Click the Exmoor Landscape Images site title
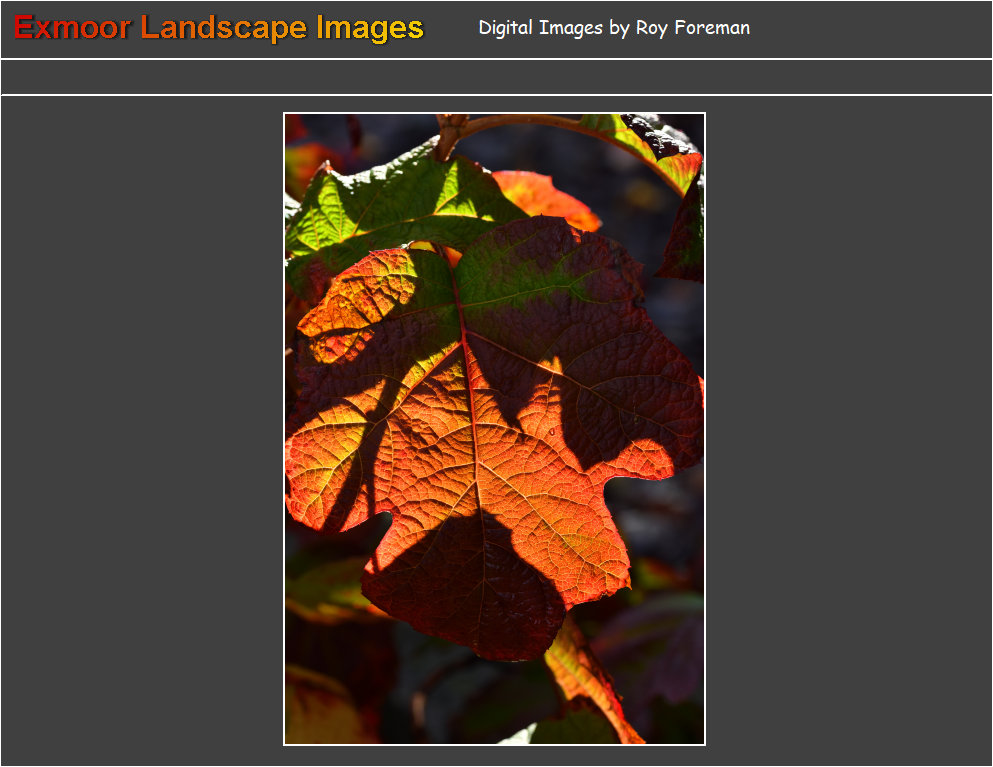 [x=218, y=28]
